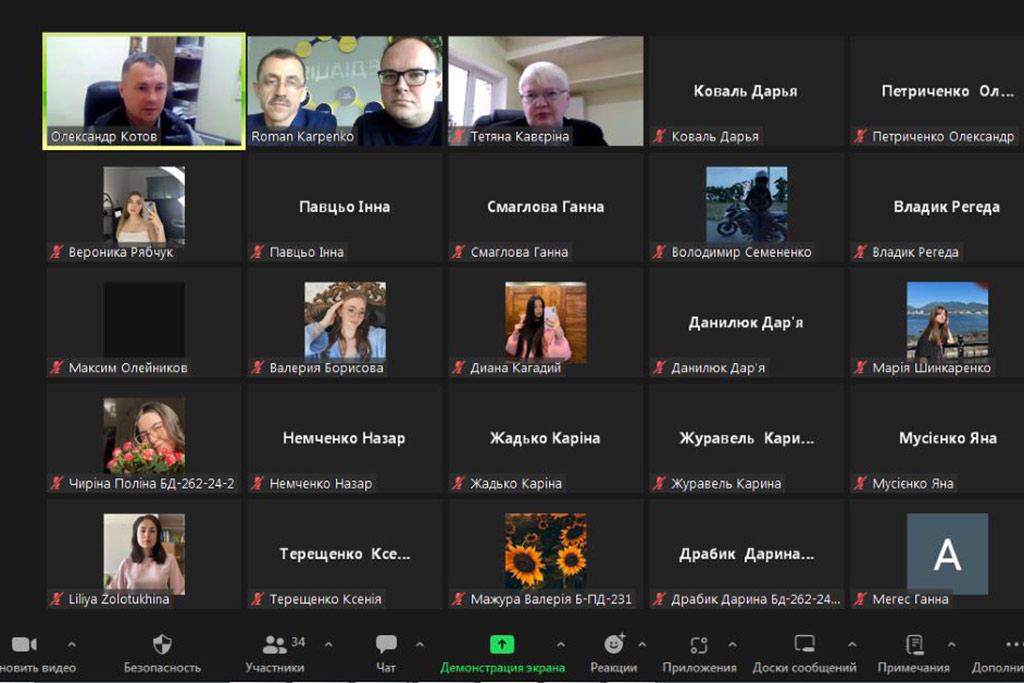Open the Участники participants panel
The height and width of the screenshot is (683, 1024).
275,645
